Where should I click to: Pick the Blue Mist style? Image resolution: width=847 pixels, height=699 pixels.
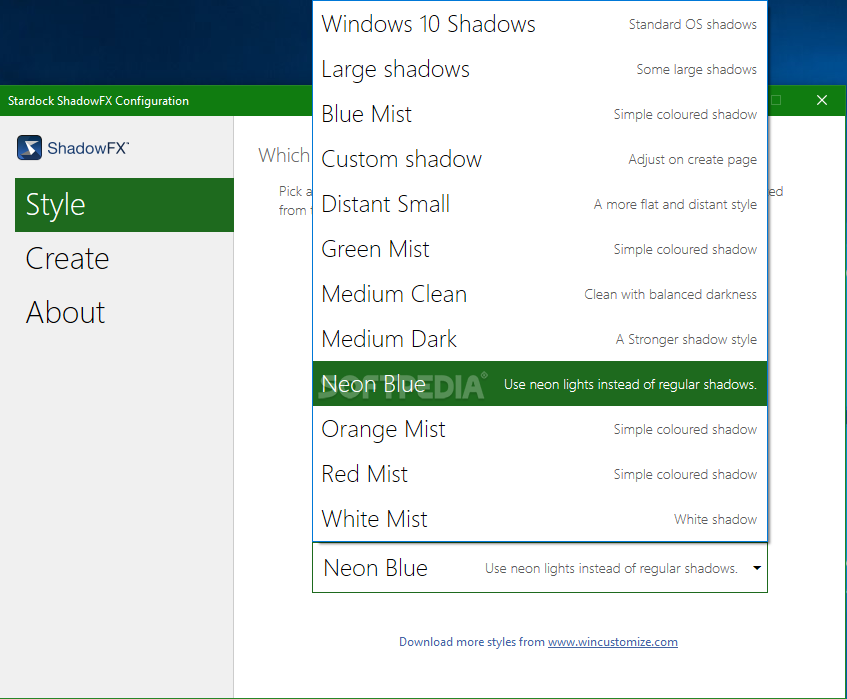[540, 114]
